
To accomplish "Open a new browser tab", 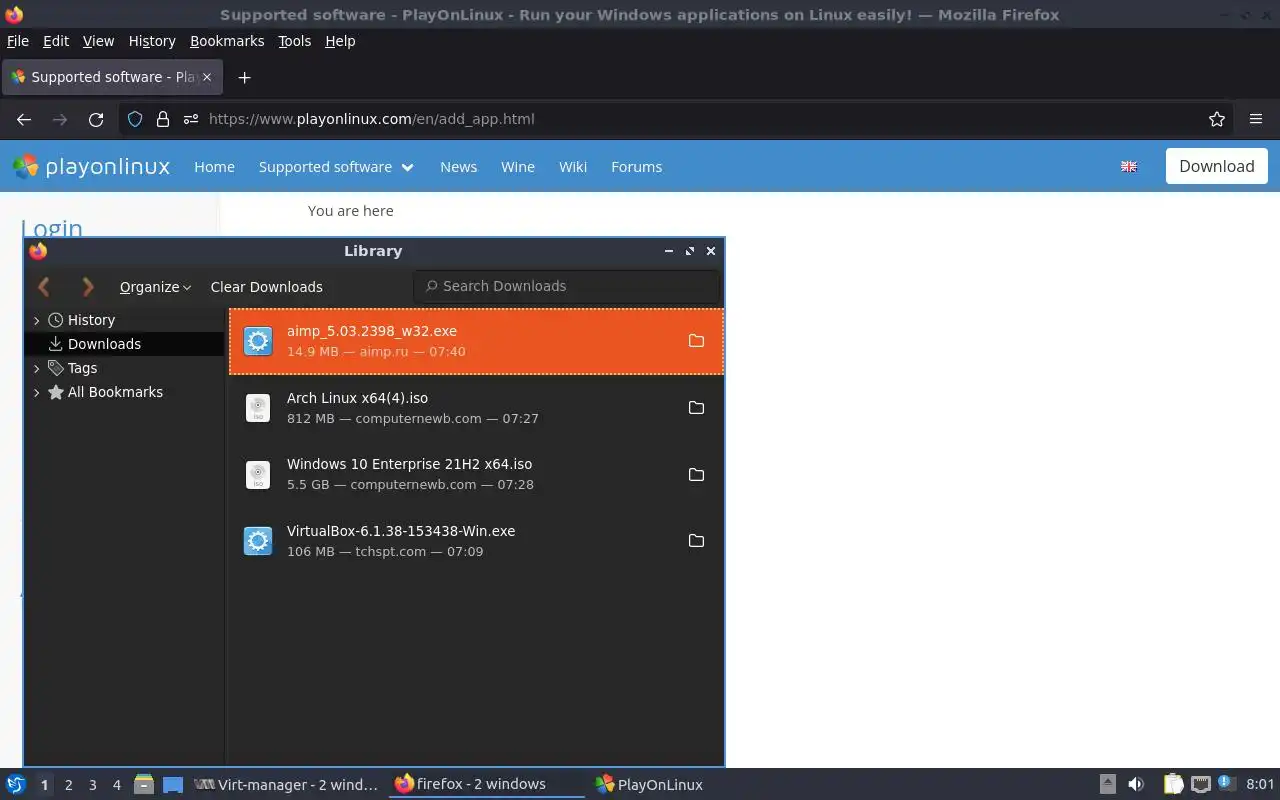I will click(x=244, y=77).
